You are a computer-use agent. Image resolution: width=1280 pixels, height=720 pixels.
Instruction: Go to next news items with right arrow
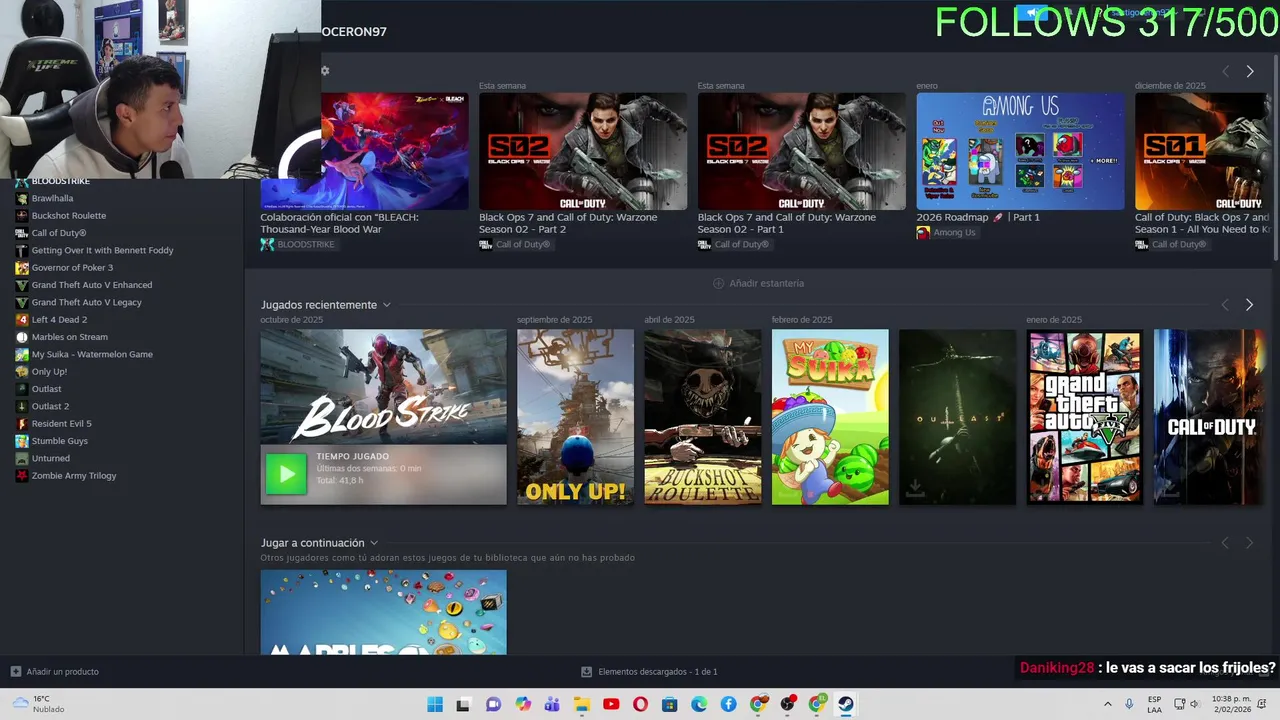pos(1249,71)
